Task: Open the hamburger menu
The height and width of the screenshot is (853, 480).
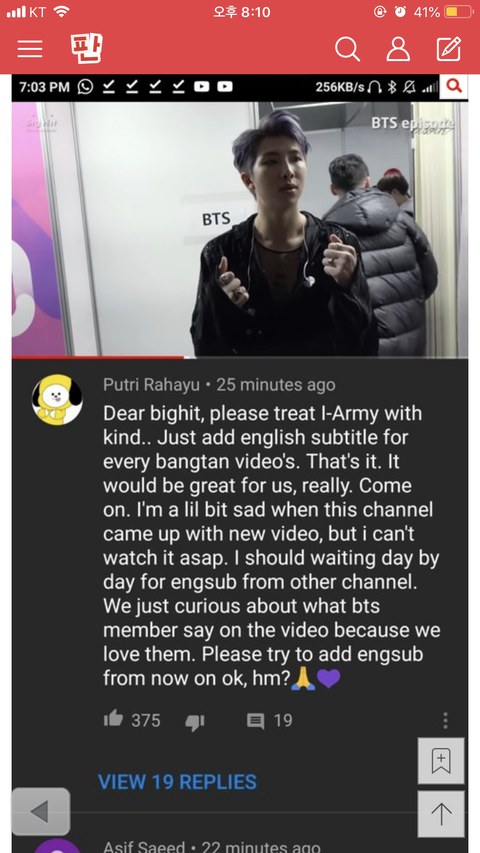Action: [30, 49]
